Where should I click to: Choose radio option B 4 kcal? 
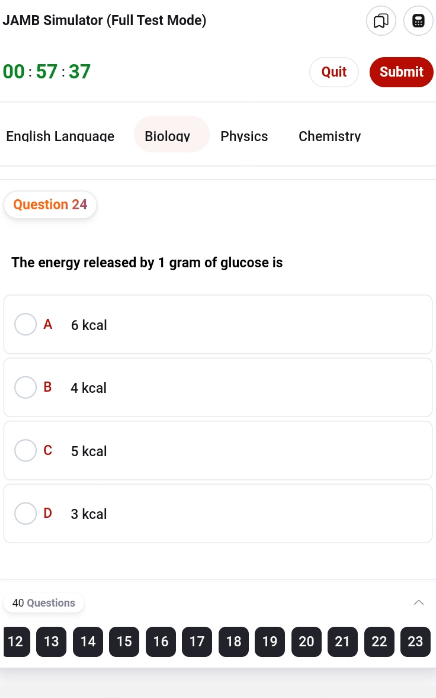click(25, 387)
